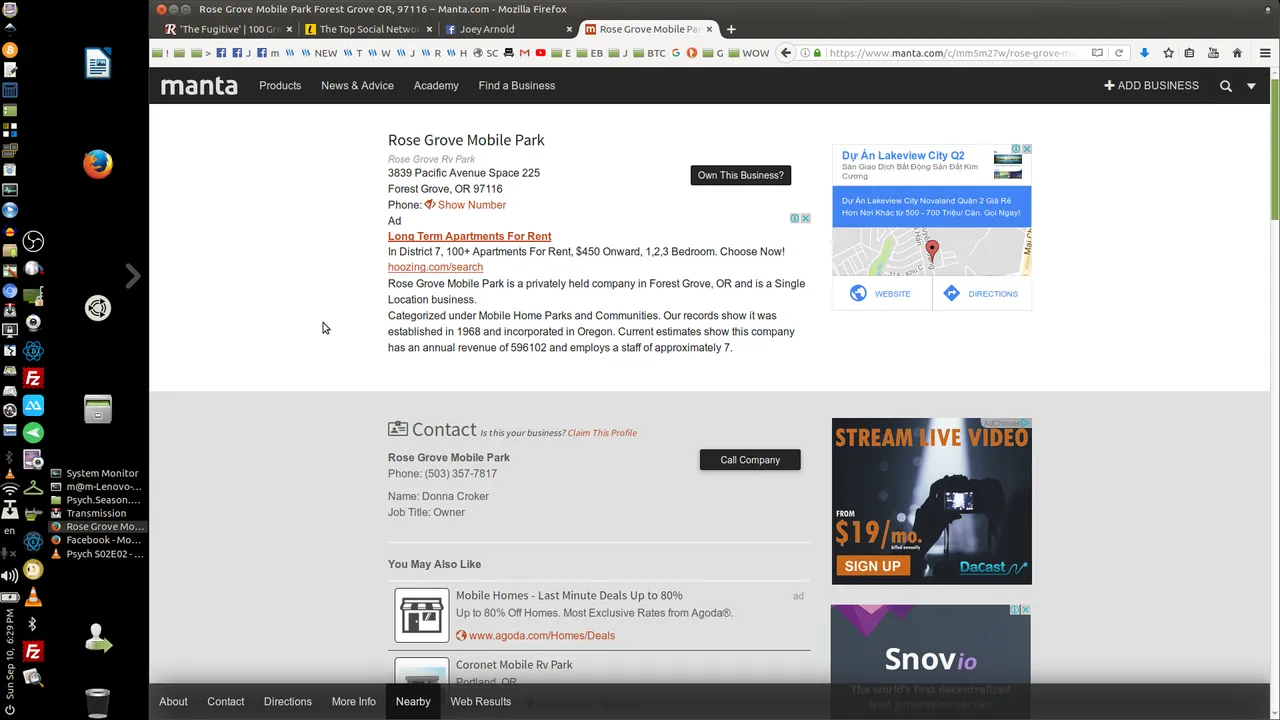The height and width of the screenshot is (720, 1280).
Task: Launch Firefox from the desktop icon
Action: [97, 164]
